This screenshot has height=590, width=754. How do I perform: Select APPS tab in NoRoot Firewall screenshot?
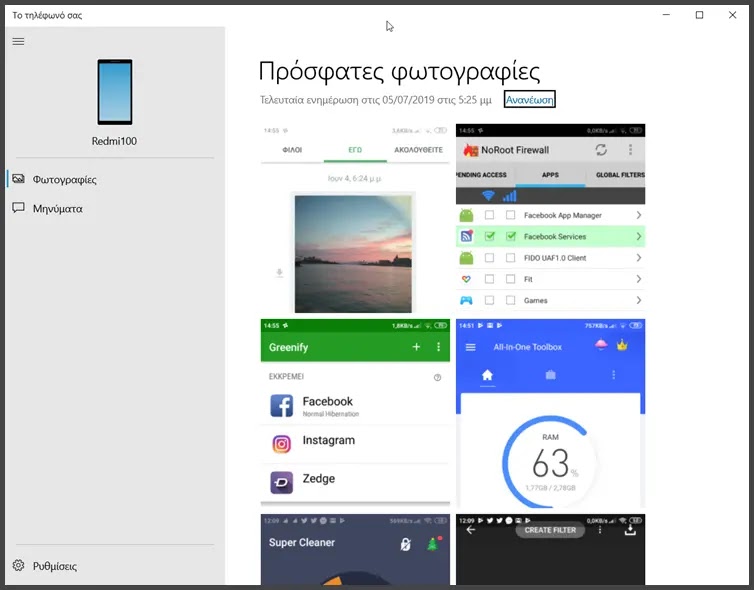tap(550, 175)
